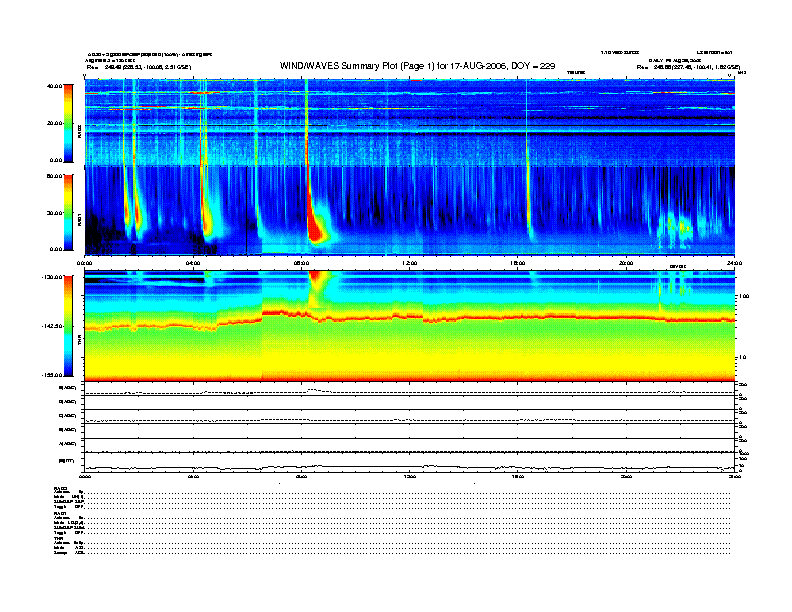Screen dimensions: 792x612
Task: Click the DOY = 229 text in the title
Action: 533,66
